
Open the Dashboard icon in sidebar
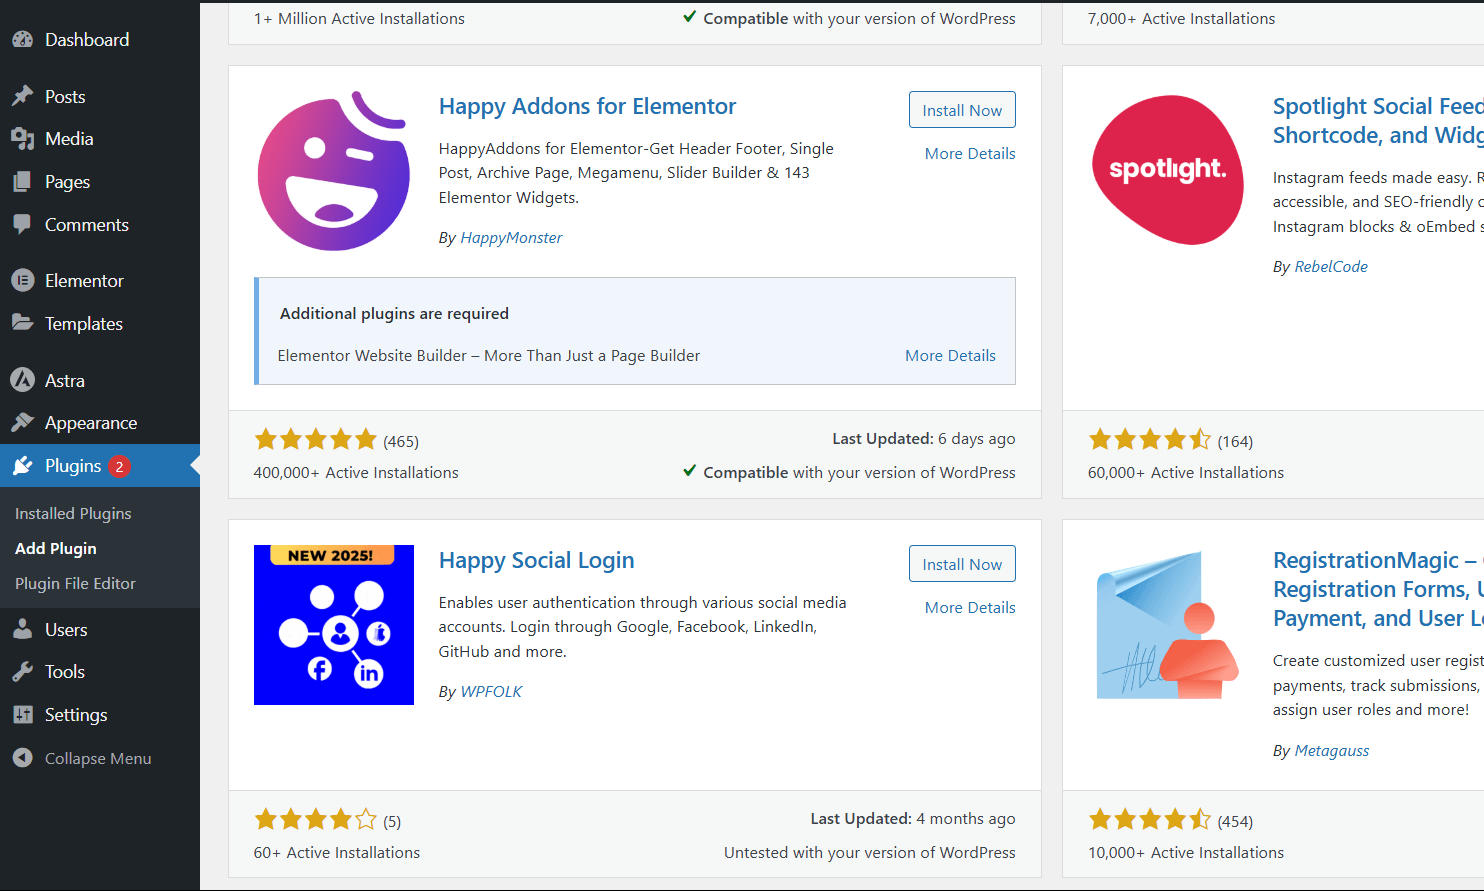coord(23,40)
